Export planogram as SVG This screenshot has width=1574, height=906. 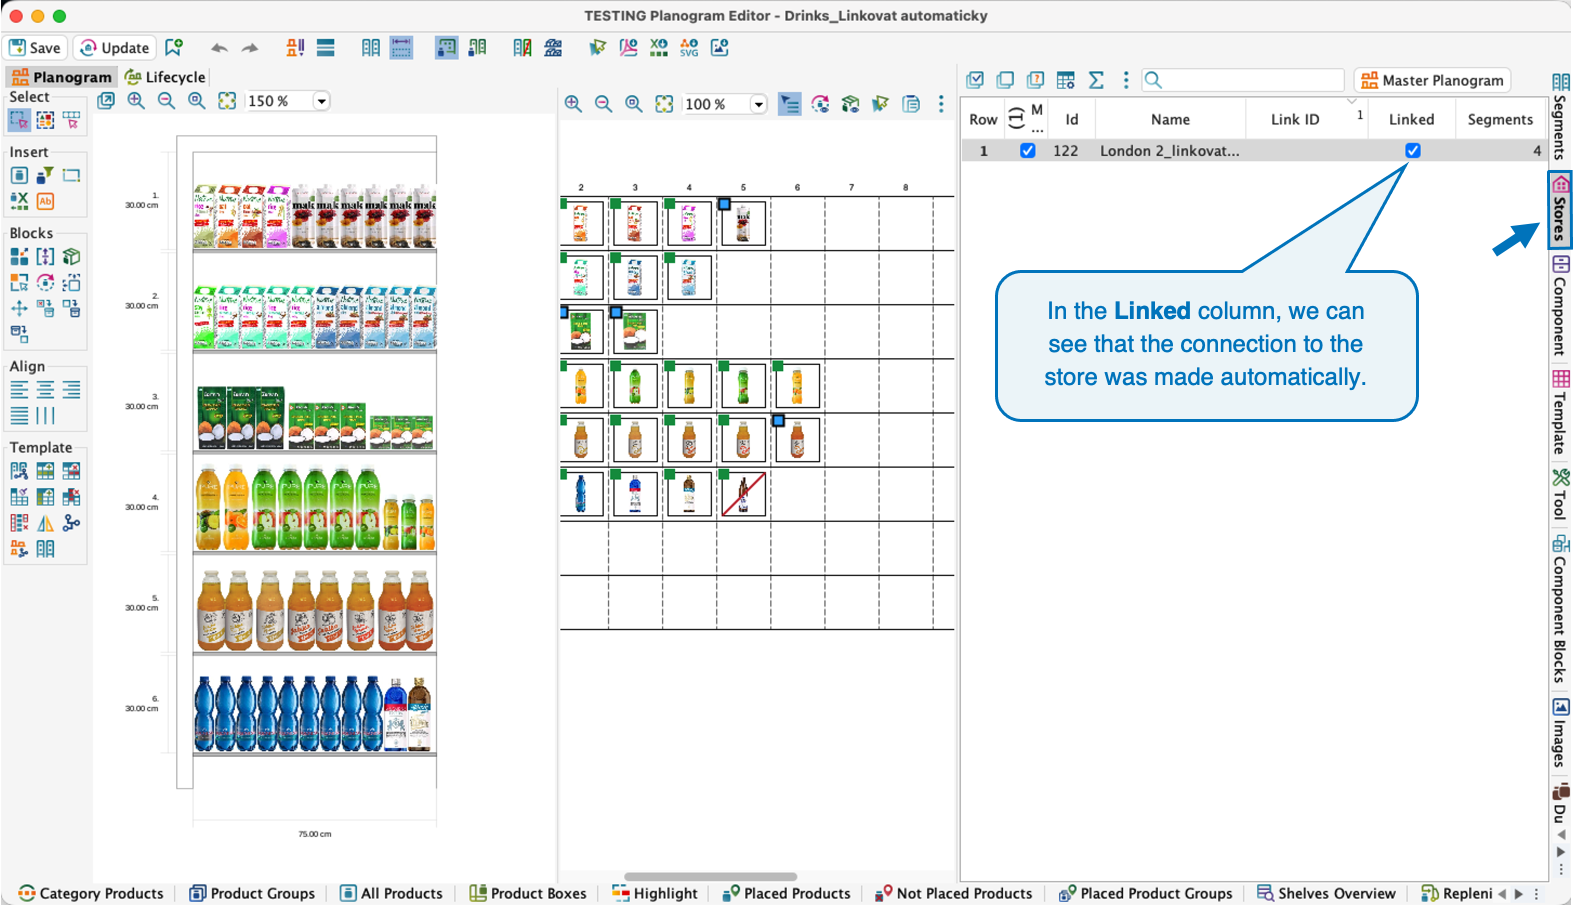coord(689,47)
